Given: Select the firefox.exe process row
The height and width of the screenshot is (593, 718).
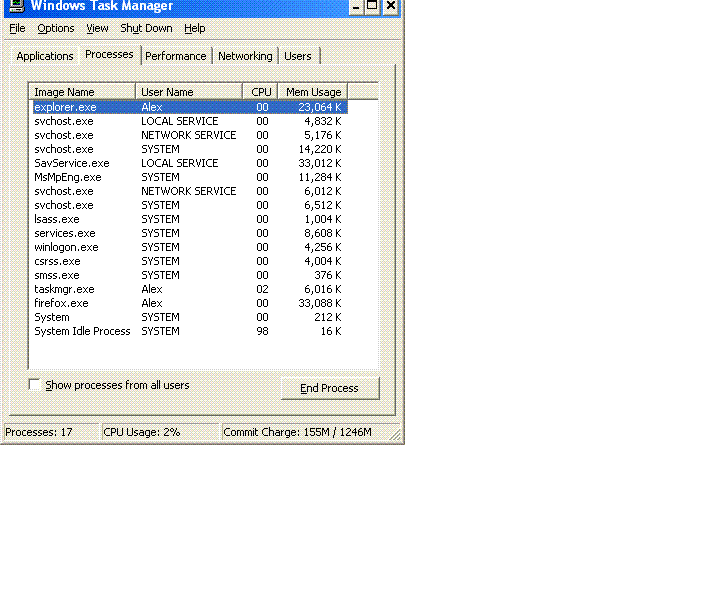Looking at the screenshot, I should click(x=61, y=303).
